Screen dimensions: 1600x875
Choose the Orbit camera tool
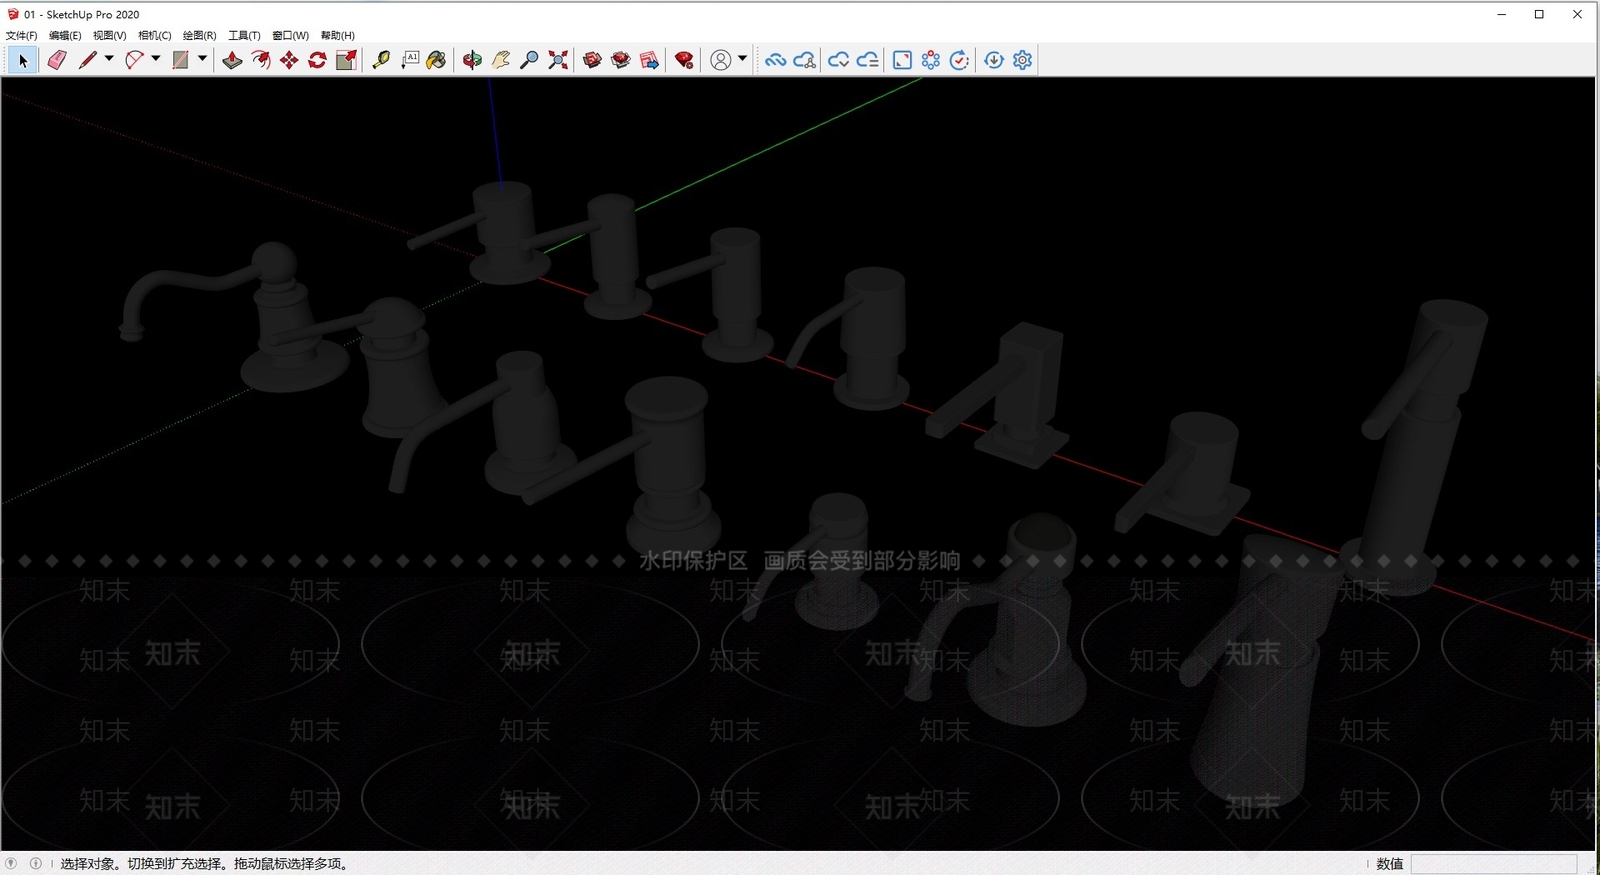[x=472, y=60]
